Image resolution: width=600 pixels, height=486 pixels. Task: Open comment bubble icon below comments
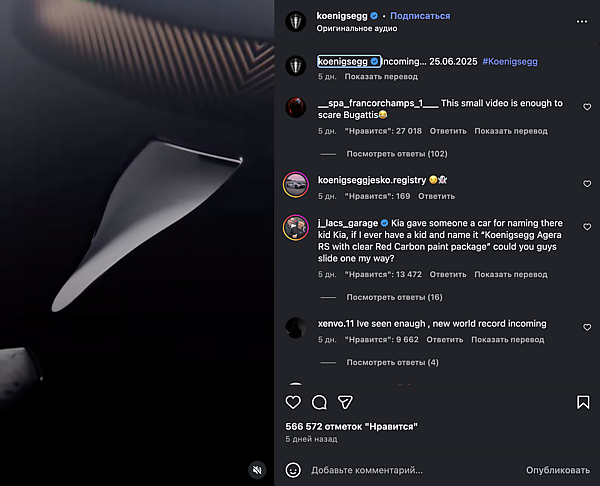(x=319, y=402)
